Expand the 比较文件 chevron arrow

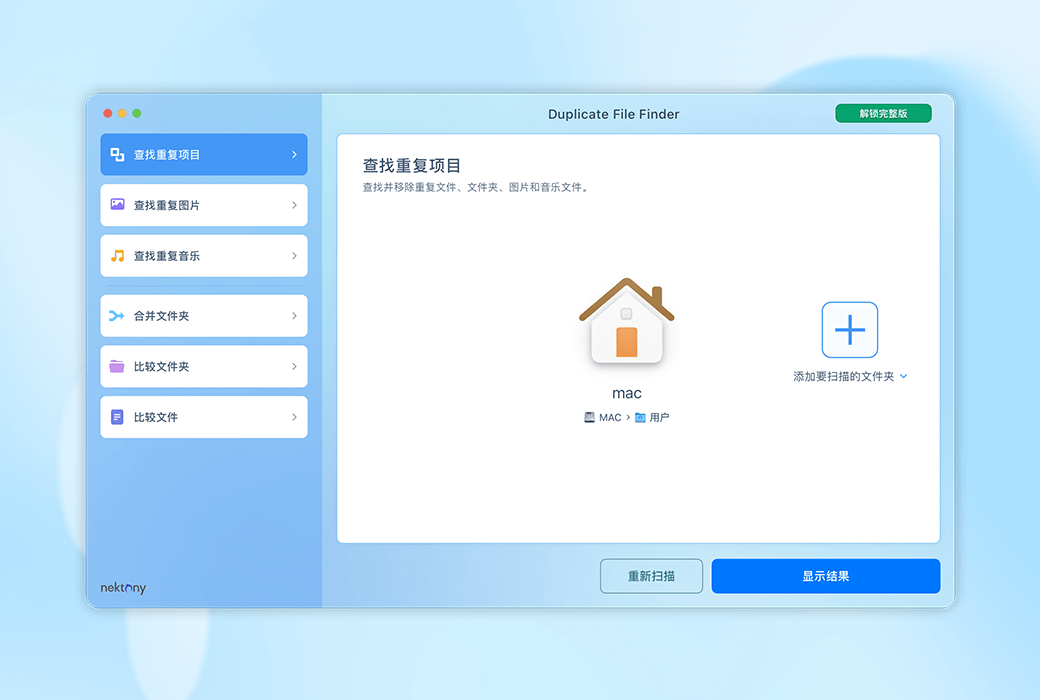(x=294, y=417)
